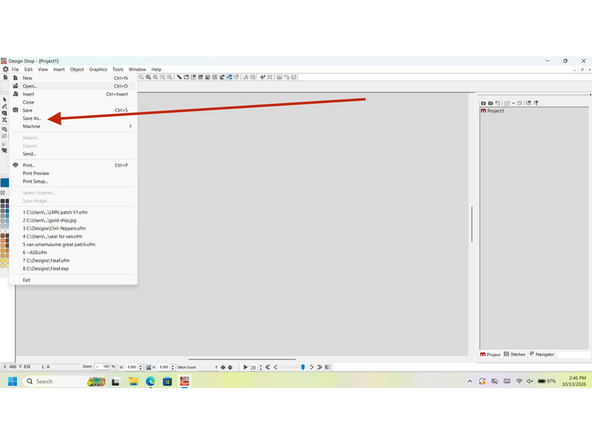Viewport: 592px width, 444px height.
Task: Open the Object menu
Action: [77, 69]
